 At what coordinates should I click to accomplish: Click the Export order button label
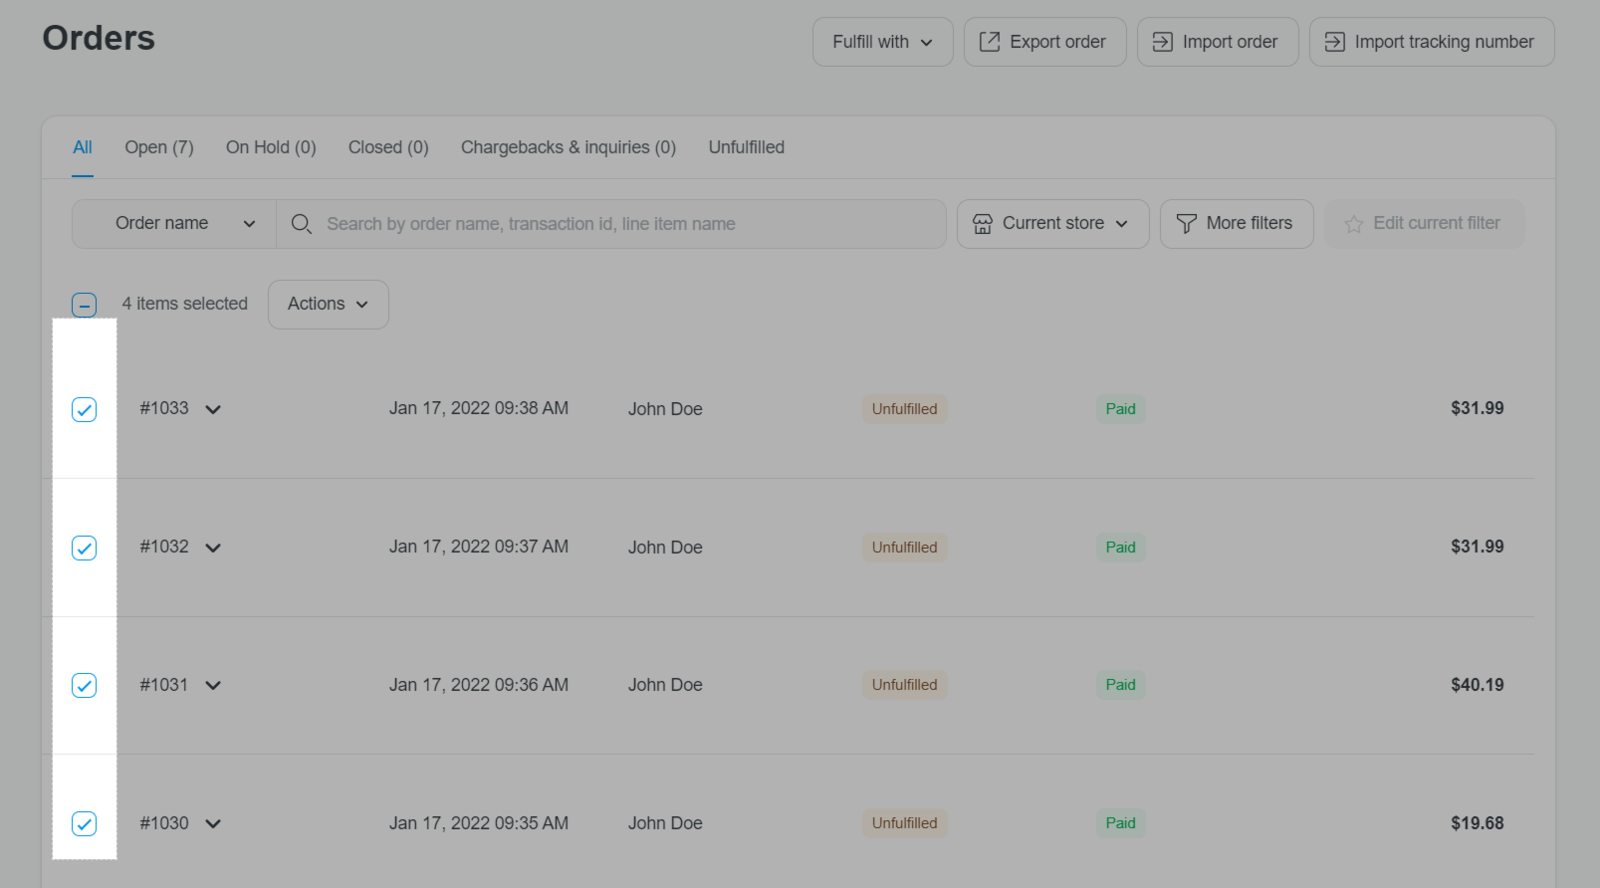(x=1057, y=42)
